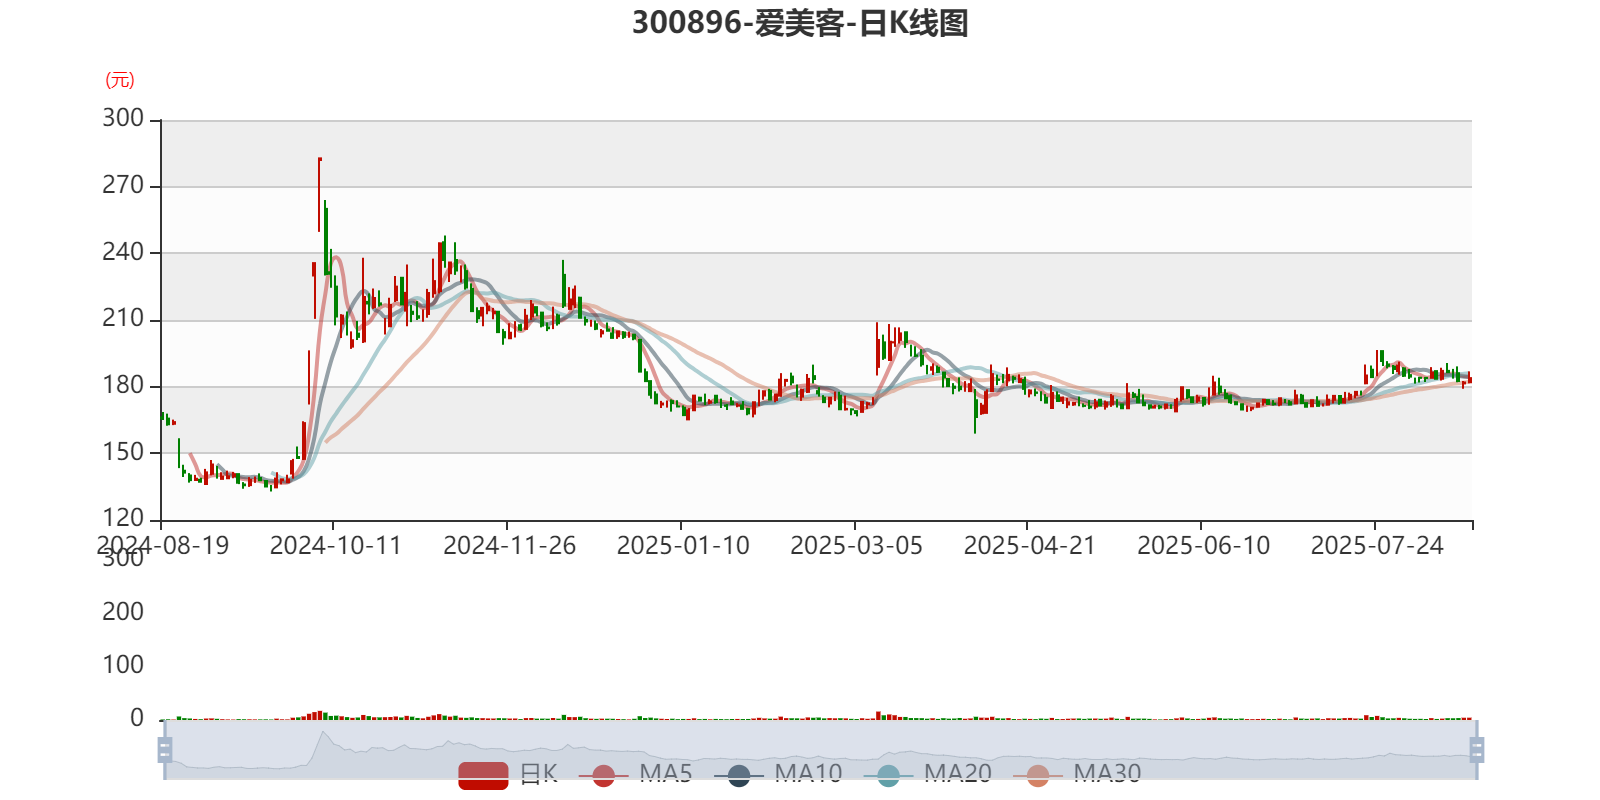Click the 2025-04-21 x-axis date label
The image size is (1600, 800).
coord(1030,546)
